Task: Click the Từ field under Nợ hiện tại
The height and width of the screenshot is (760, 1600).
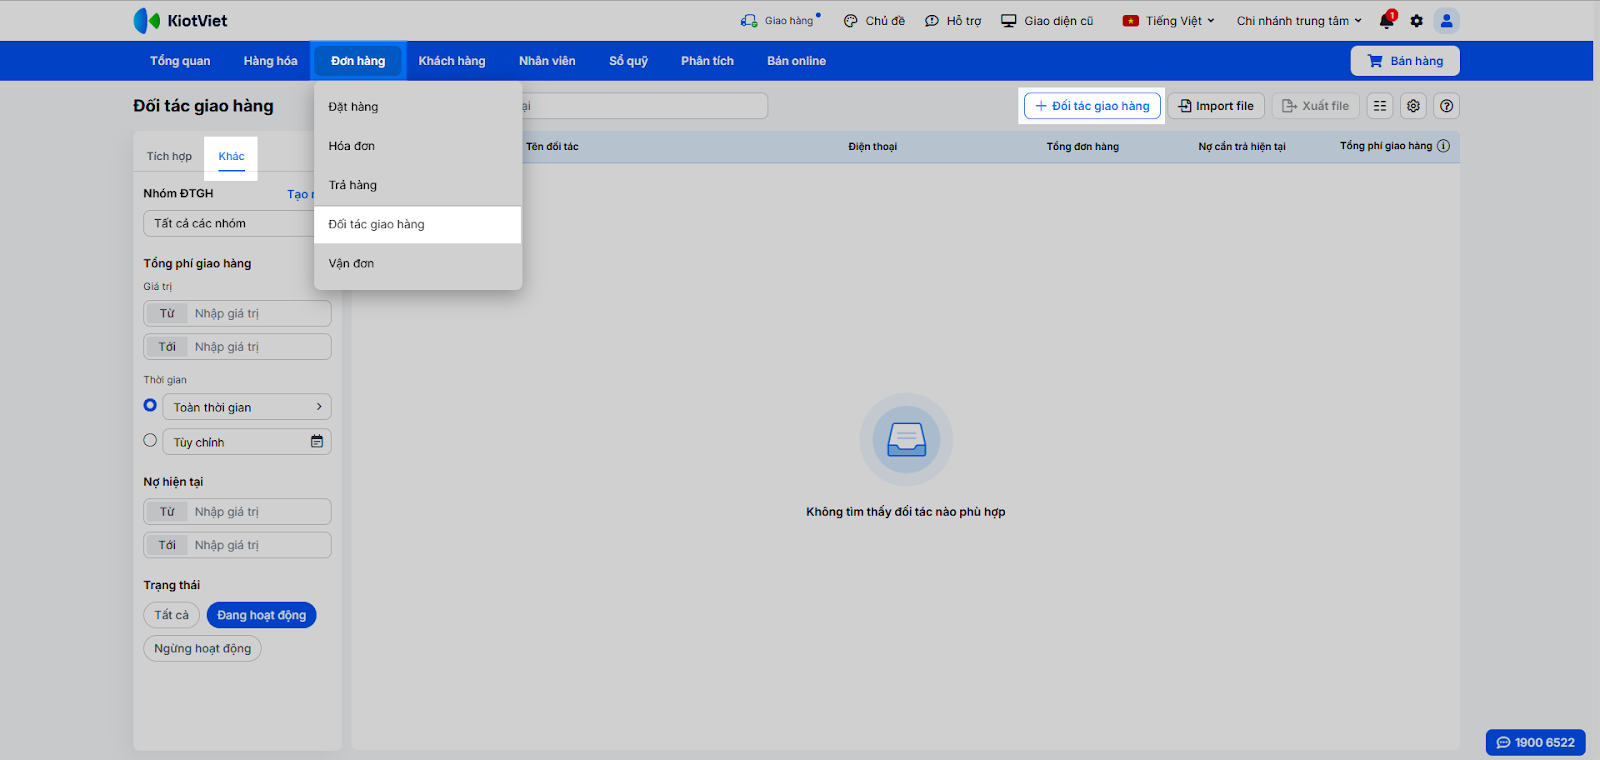Action: click(260, 512)
